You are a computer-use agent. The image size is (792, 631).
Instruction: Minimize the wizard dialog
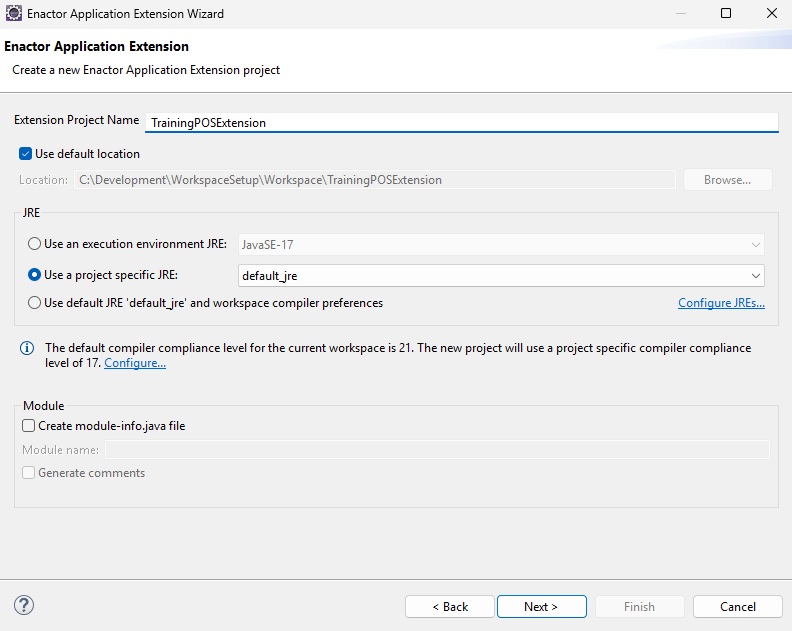tap(681, 13)
